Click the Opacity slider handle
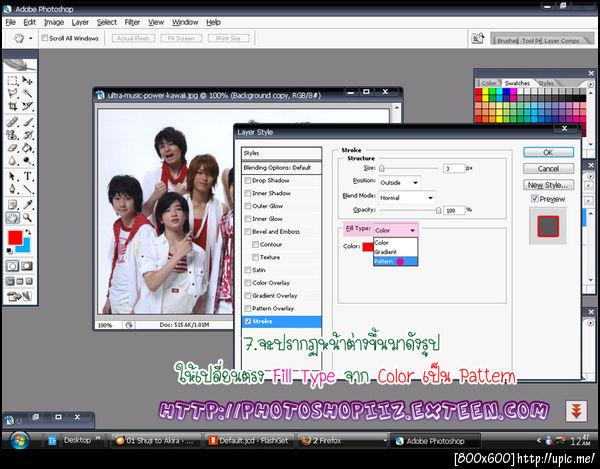This screenshot has width=600, height=469. 439,210
